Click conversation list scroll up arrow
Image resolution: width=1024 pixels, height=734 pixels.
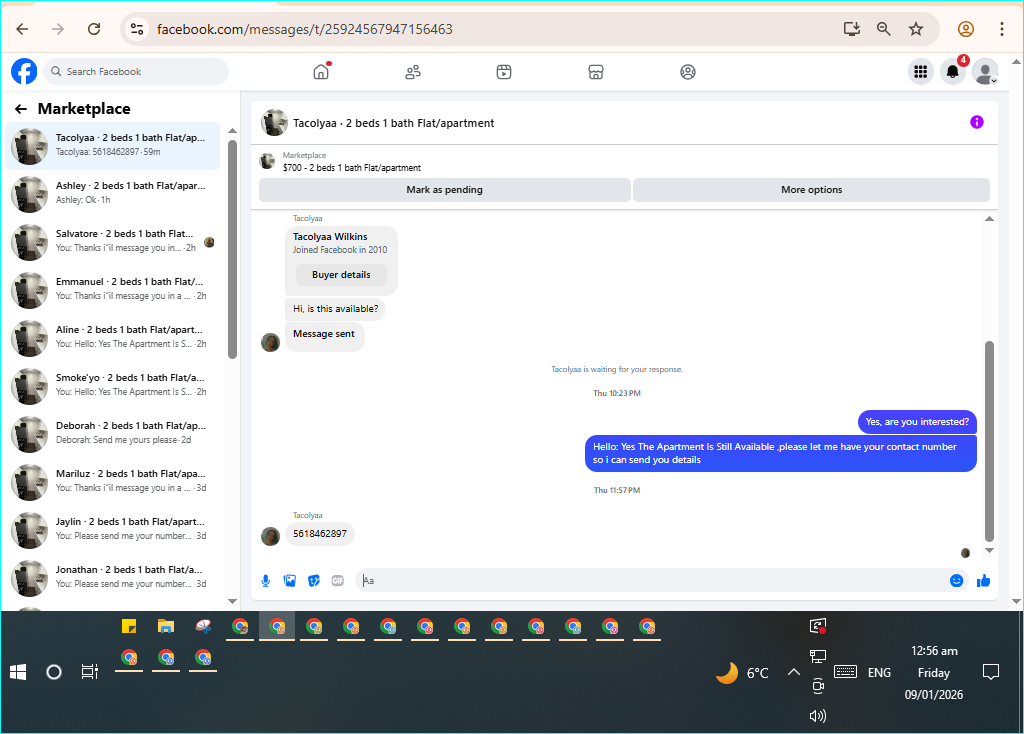tap(232, 132)
